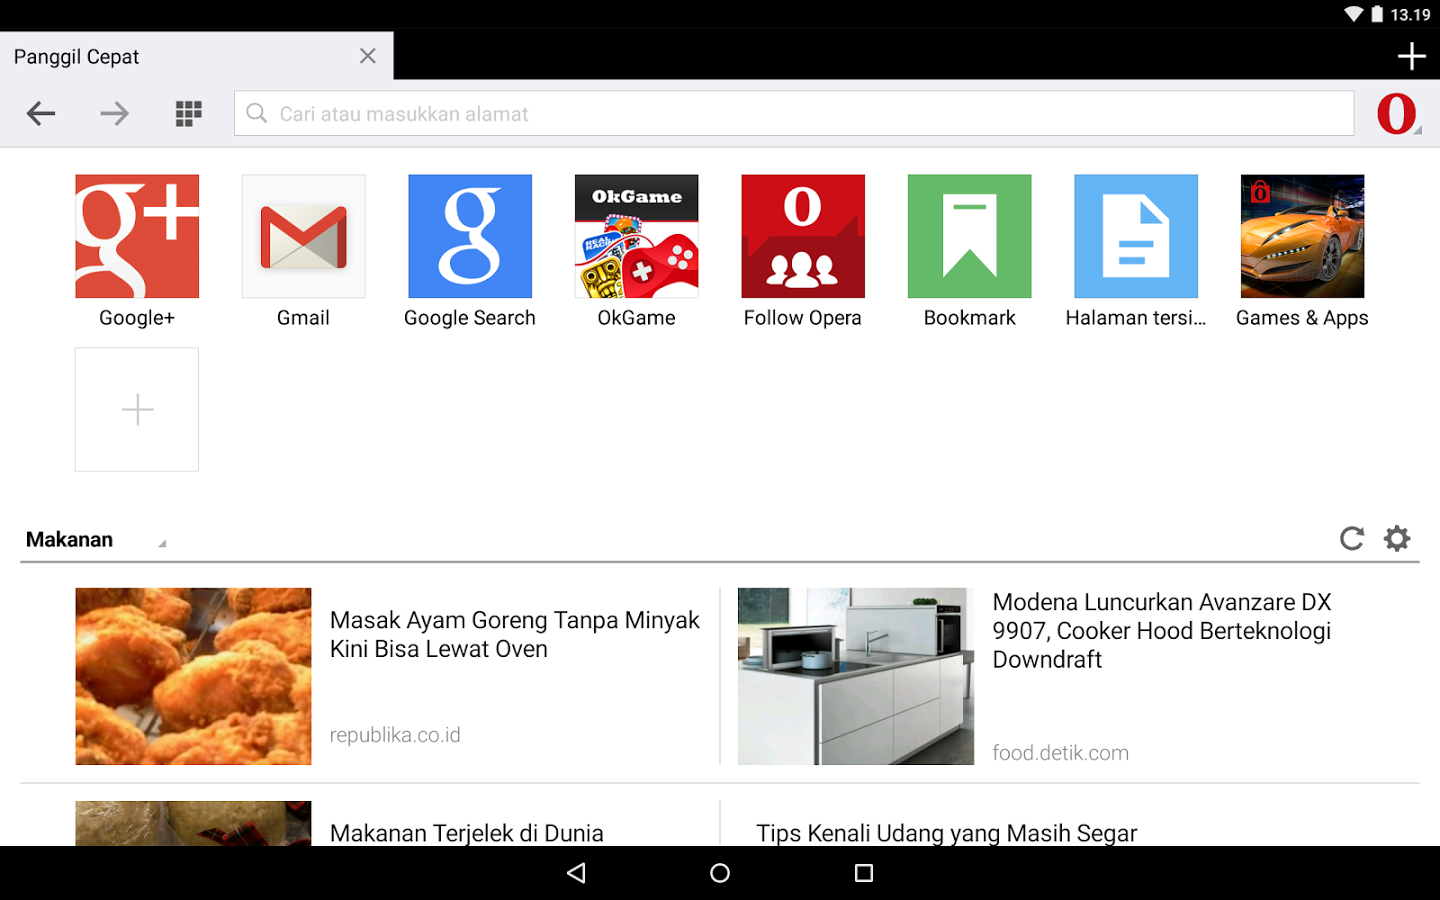Open the Halaman tersimpan speed dial
1440x900 pixels.
click(x=1136, y=236)
